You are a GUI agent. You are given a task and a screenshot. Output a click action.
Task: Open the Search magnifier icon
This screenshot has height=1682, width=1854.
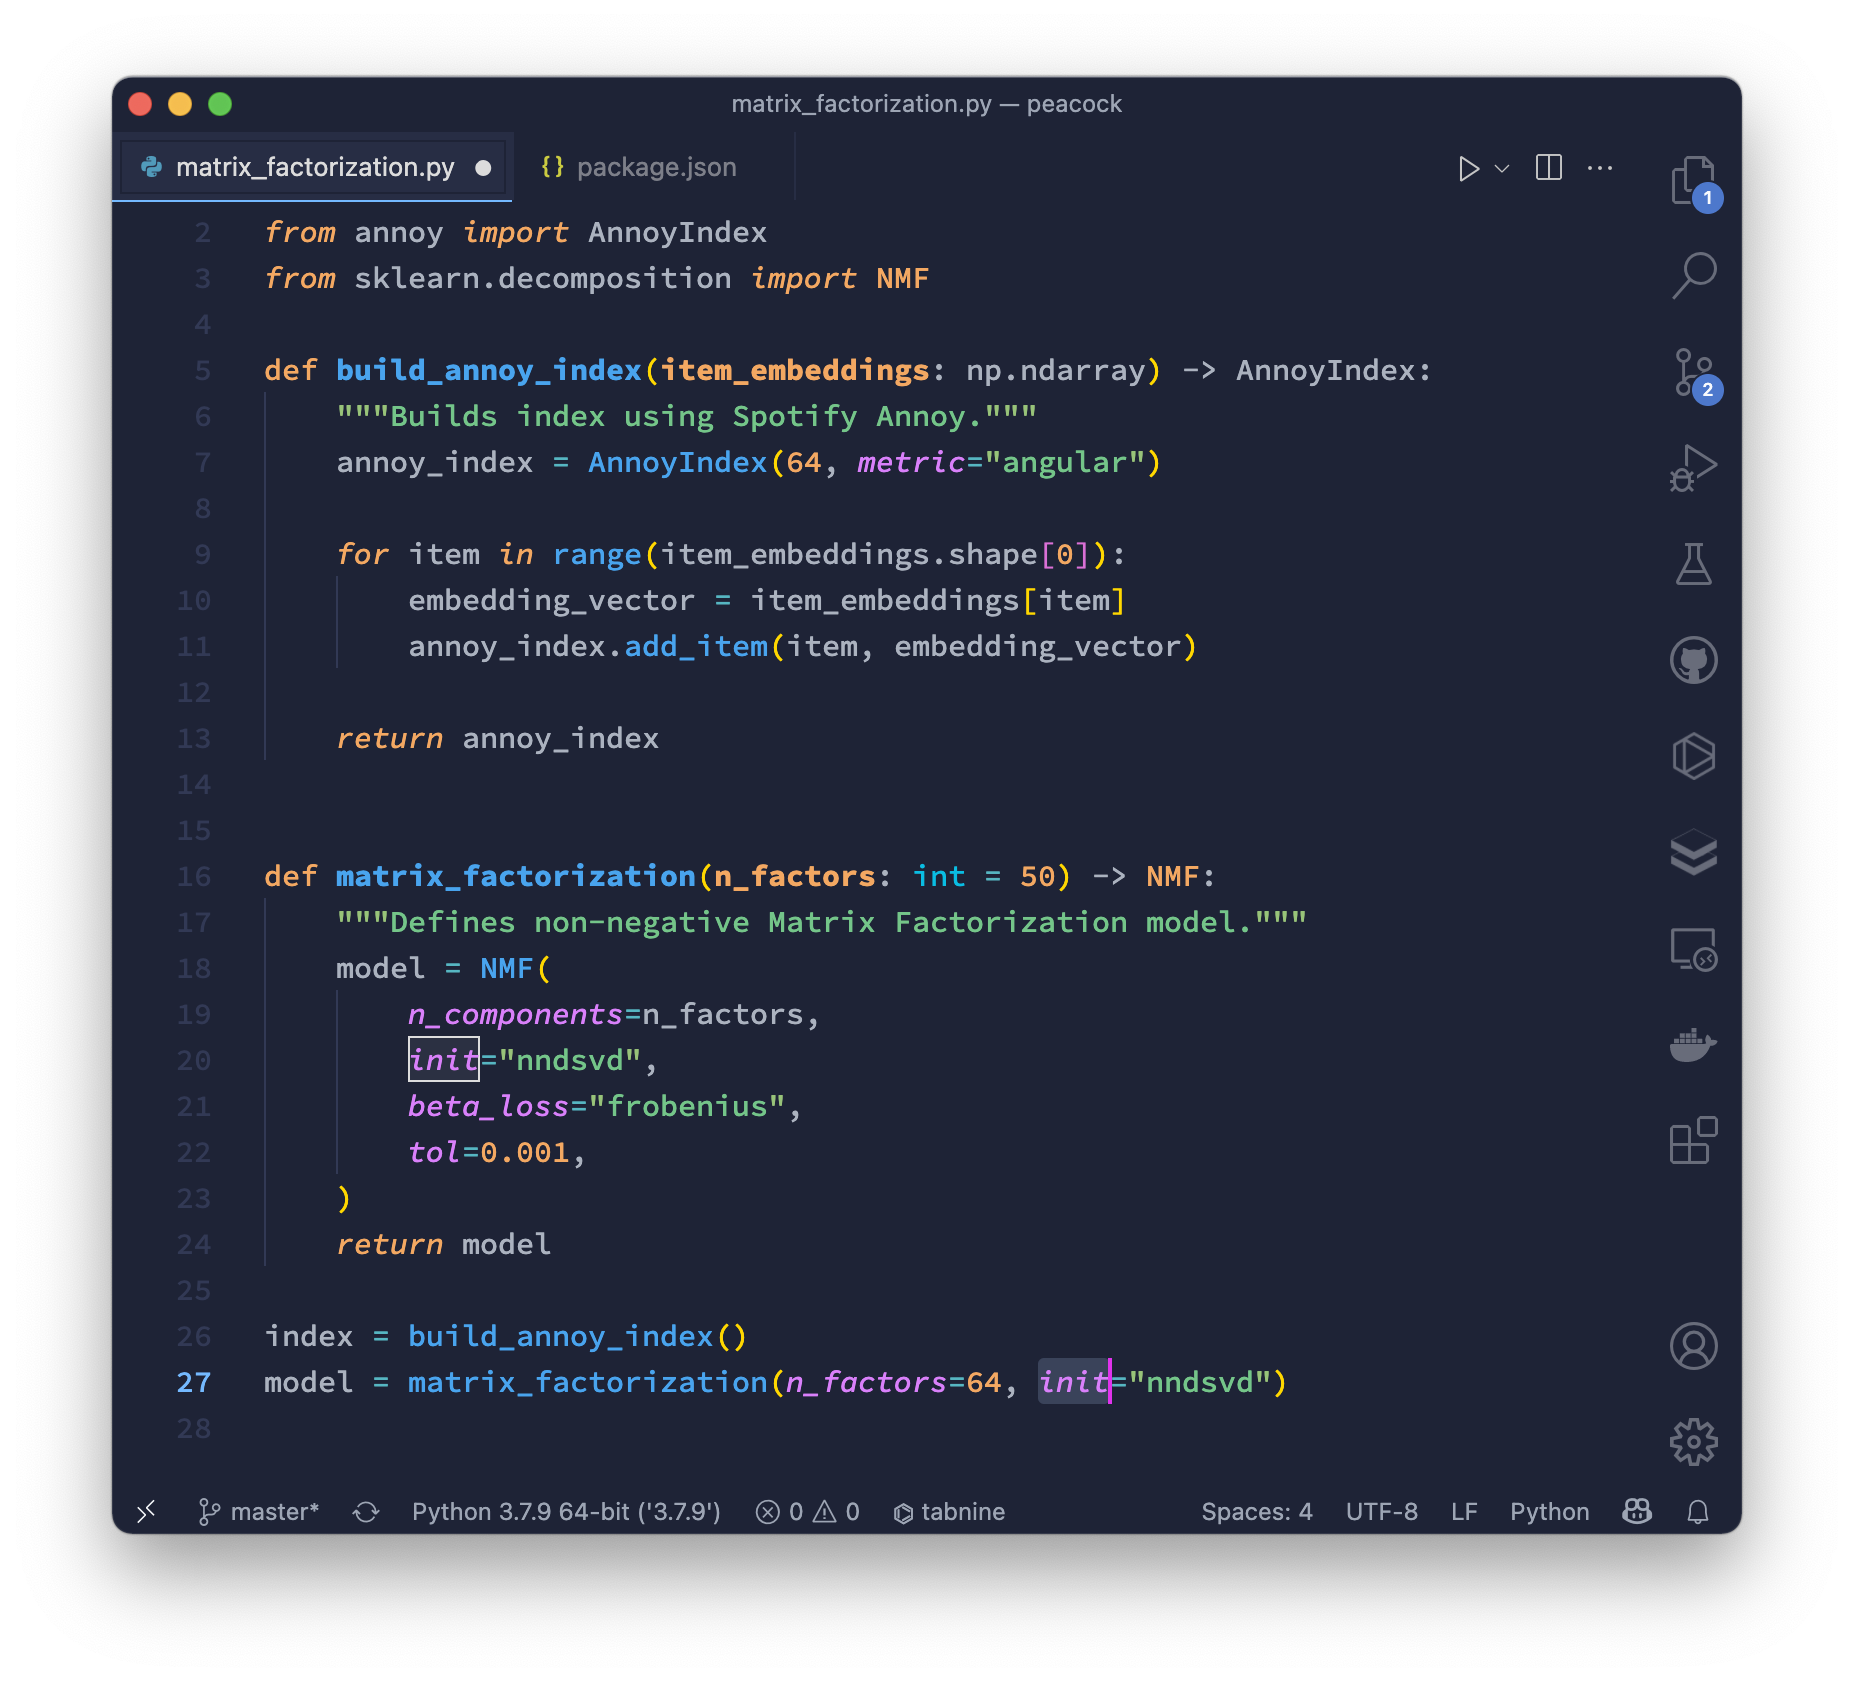(1693, 275)
